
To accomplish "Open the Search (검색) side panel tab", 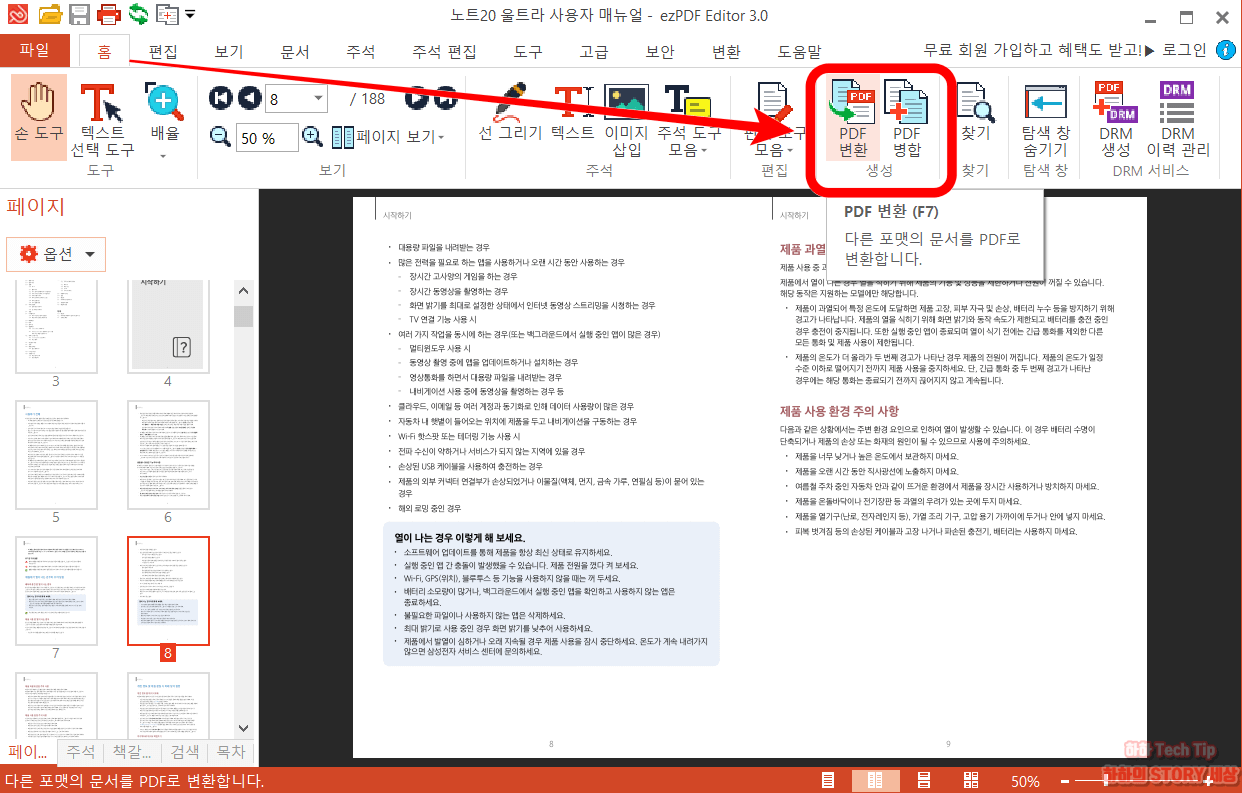I will point(185,752).
